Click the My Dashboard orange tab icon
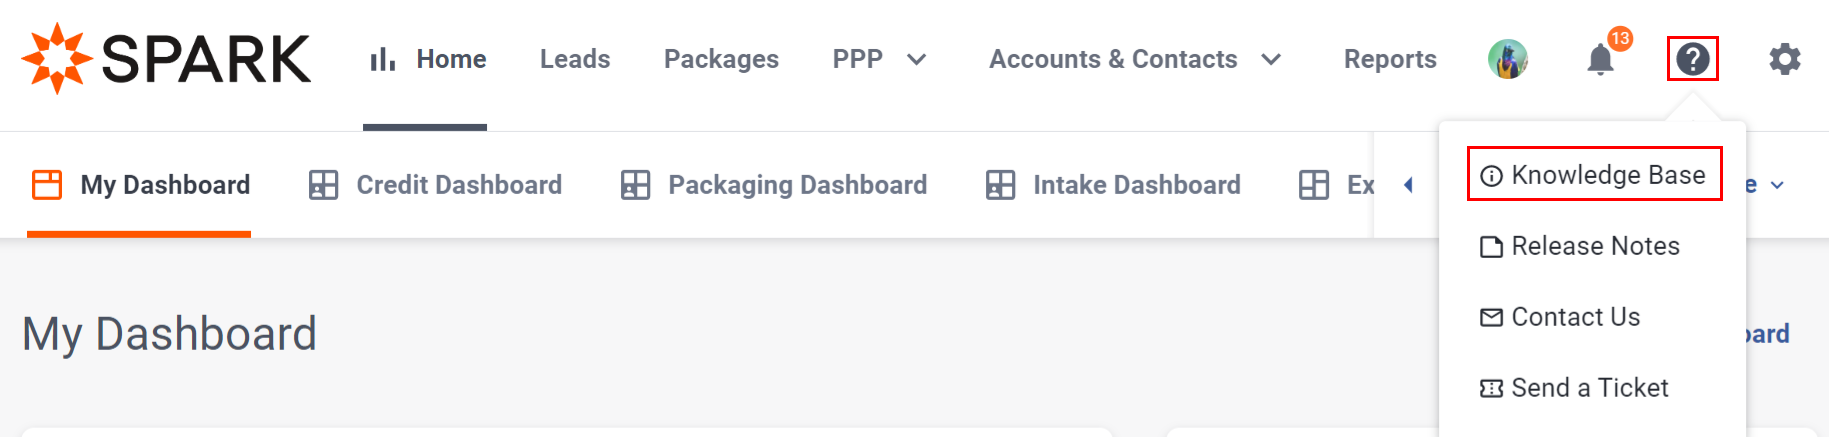1829x437 pixels. [47, 185]
